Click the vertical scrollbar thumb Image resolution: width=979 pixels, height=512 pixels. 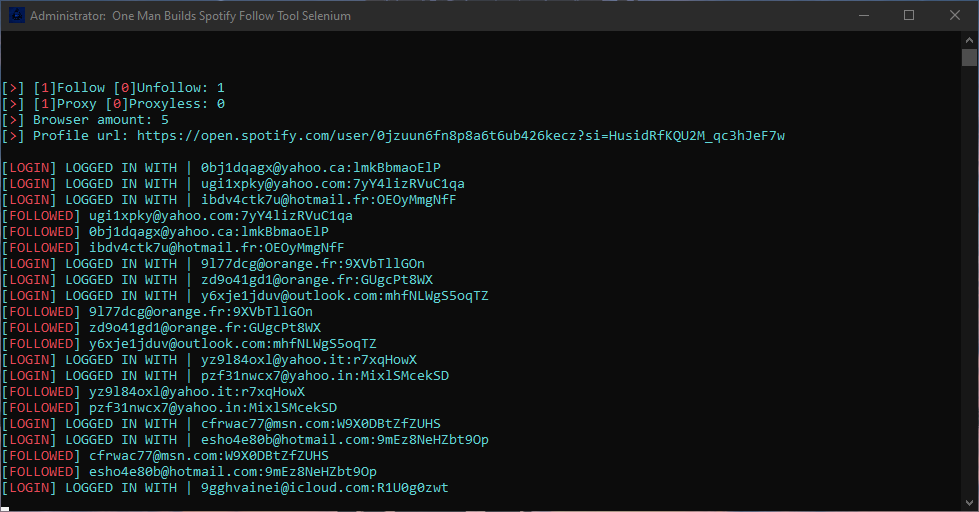click(x=969, y=57)
